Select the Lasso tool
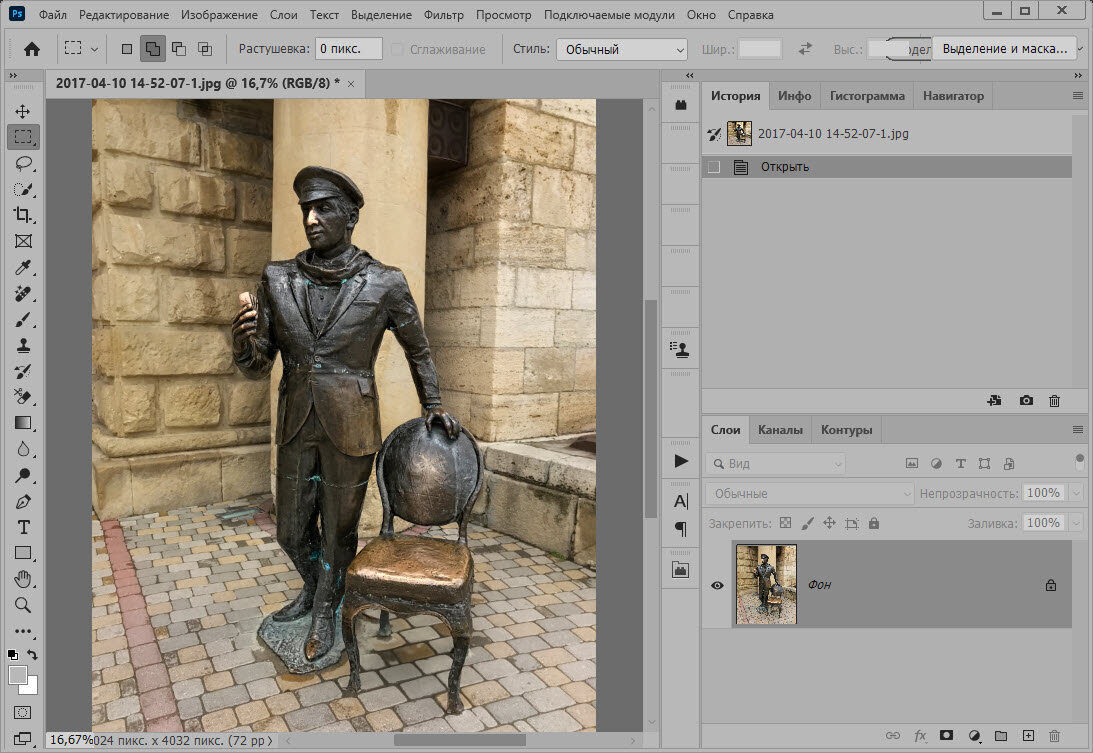The width and height of the screenshot is (1093, 753). [x=22, y=163]
